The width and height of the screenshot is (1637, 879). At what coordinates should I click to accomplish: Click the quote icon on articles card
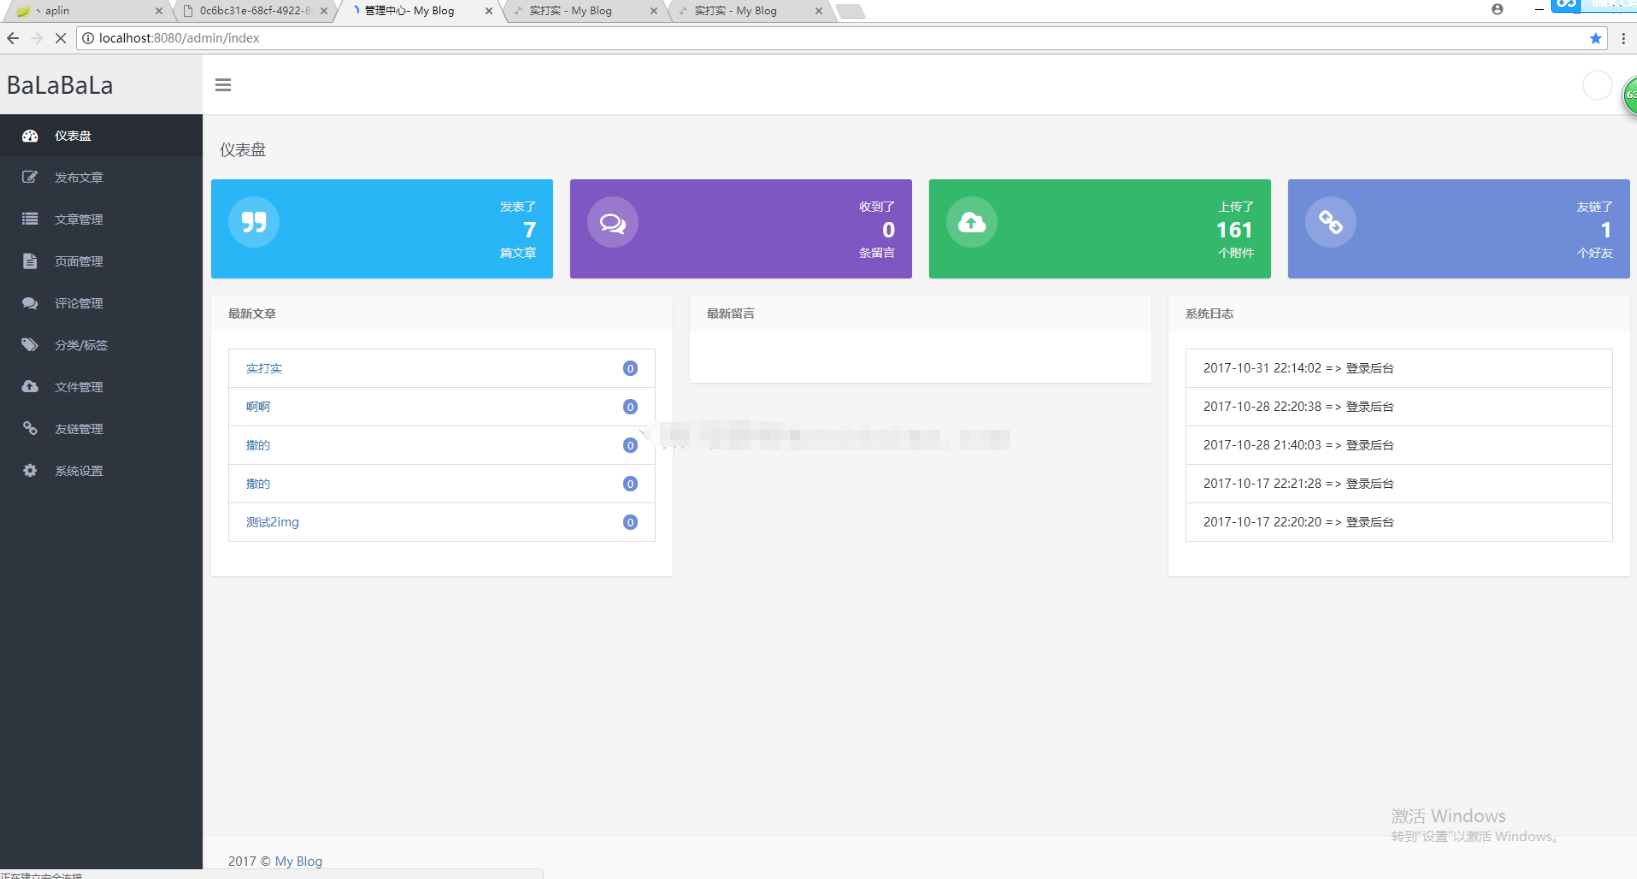pyautogui.click(x=254, y=222)
